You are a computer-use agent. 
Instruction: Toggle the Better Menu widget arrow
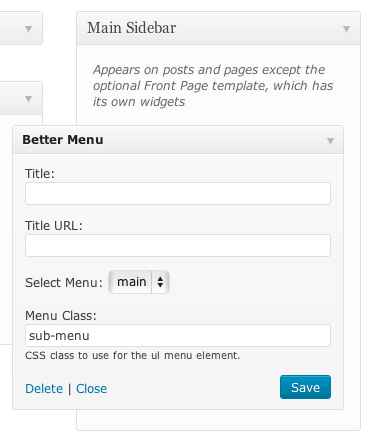point(330,141)
